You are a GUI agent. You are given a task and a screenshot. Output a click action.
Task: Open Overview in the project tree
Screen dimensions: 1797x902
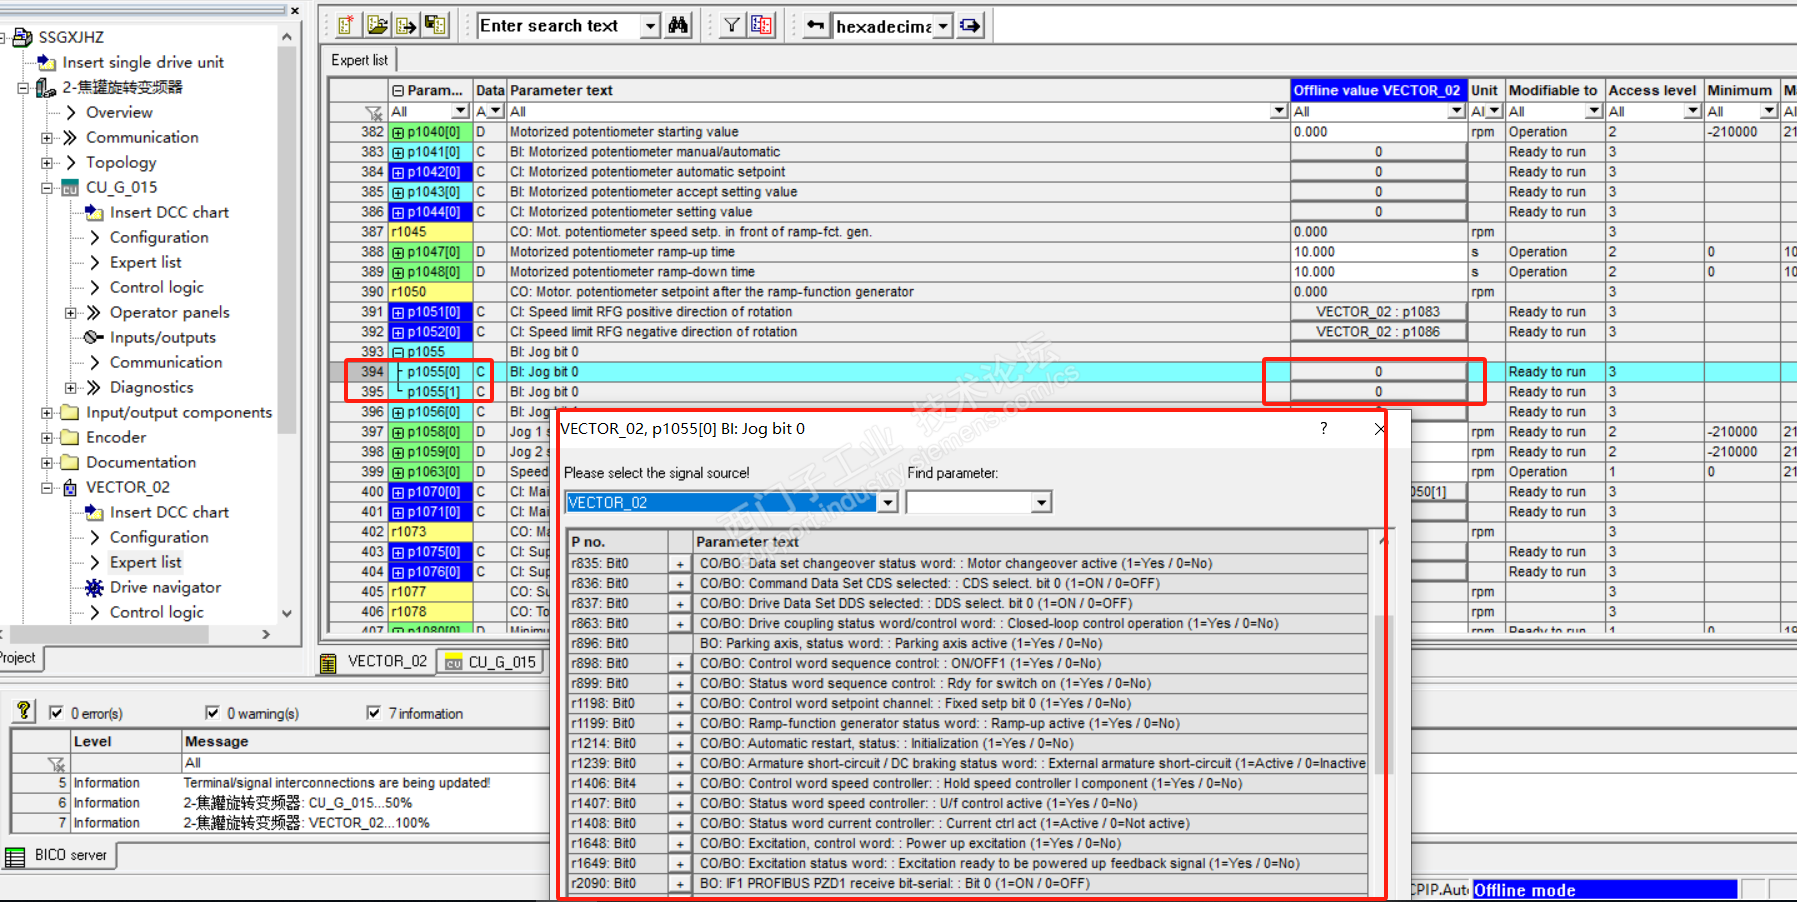pyautogui.click(x=119, y=112)
